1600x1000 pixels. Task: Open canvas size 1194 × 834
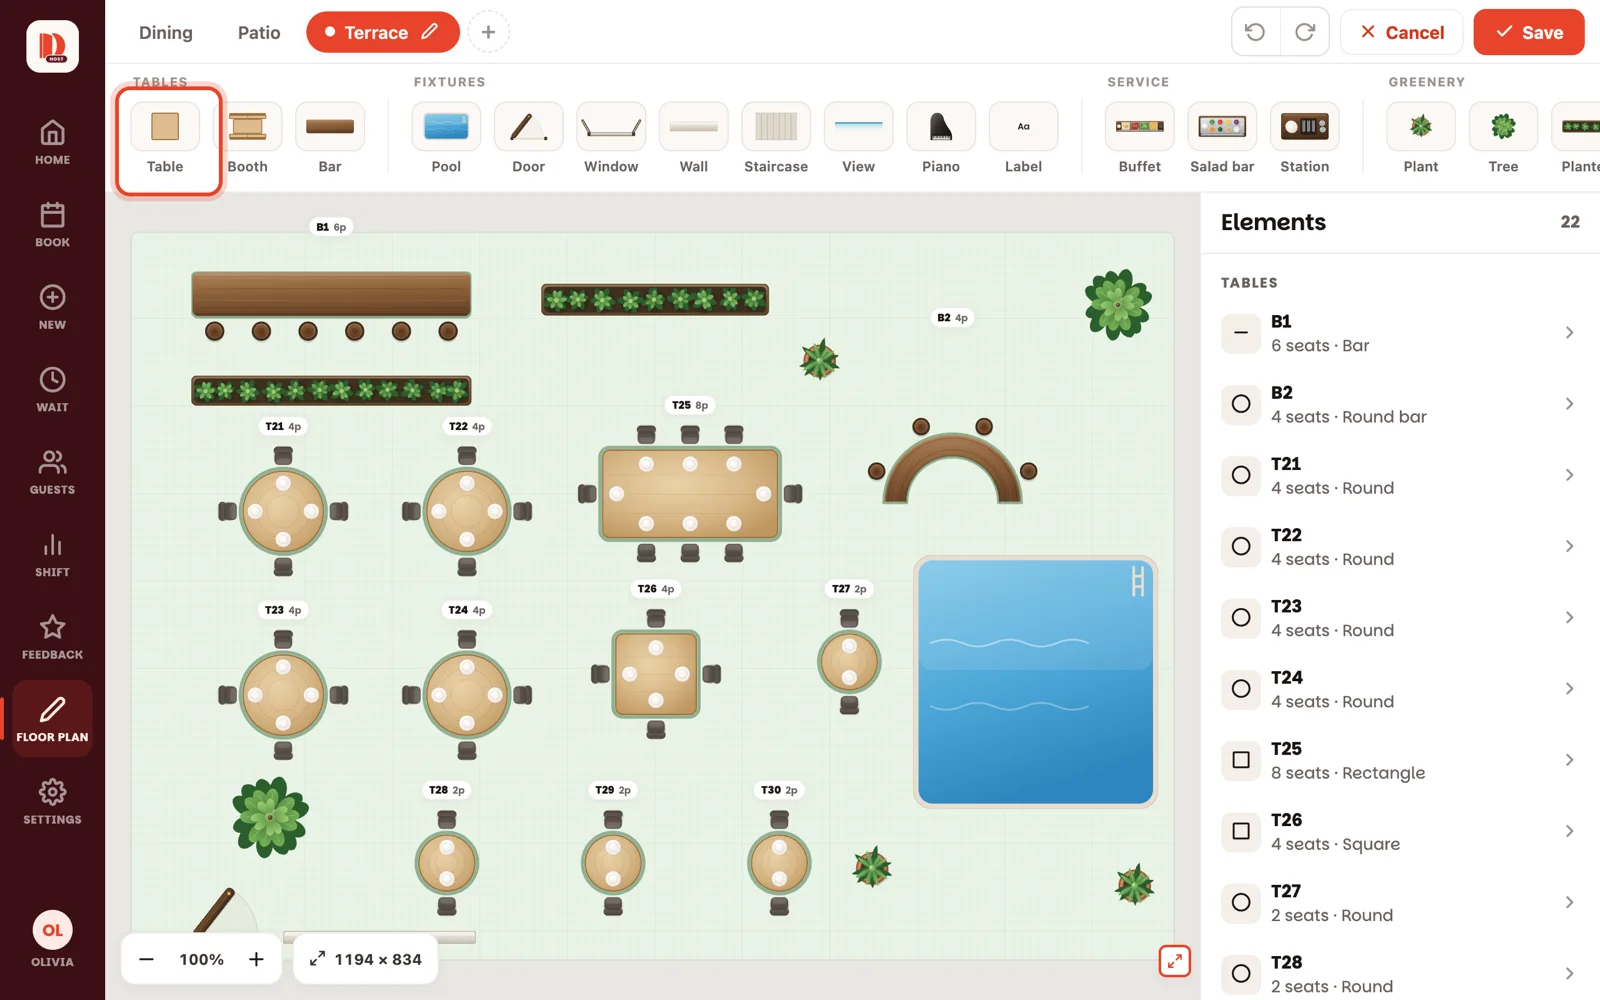[366, 959]
